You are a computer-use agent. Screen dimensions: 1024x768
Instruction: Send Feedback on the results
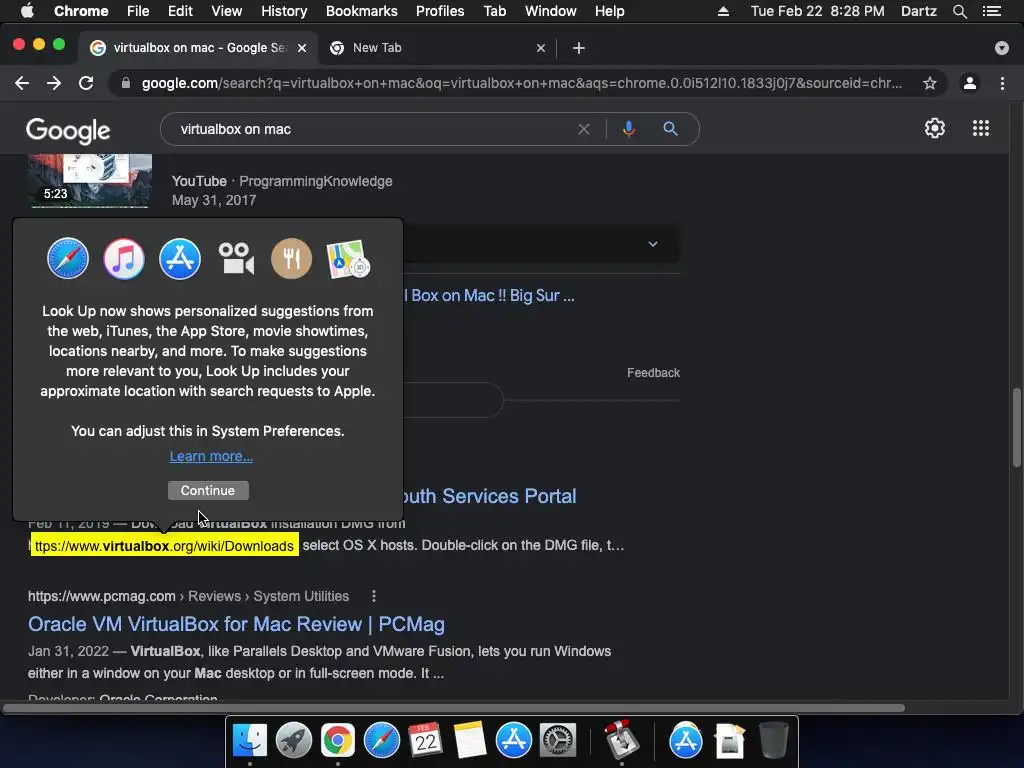pyautogui.click(x=653, y=373)
